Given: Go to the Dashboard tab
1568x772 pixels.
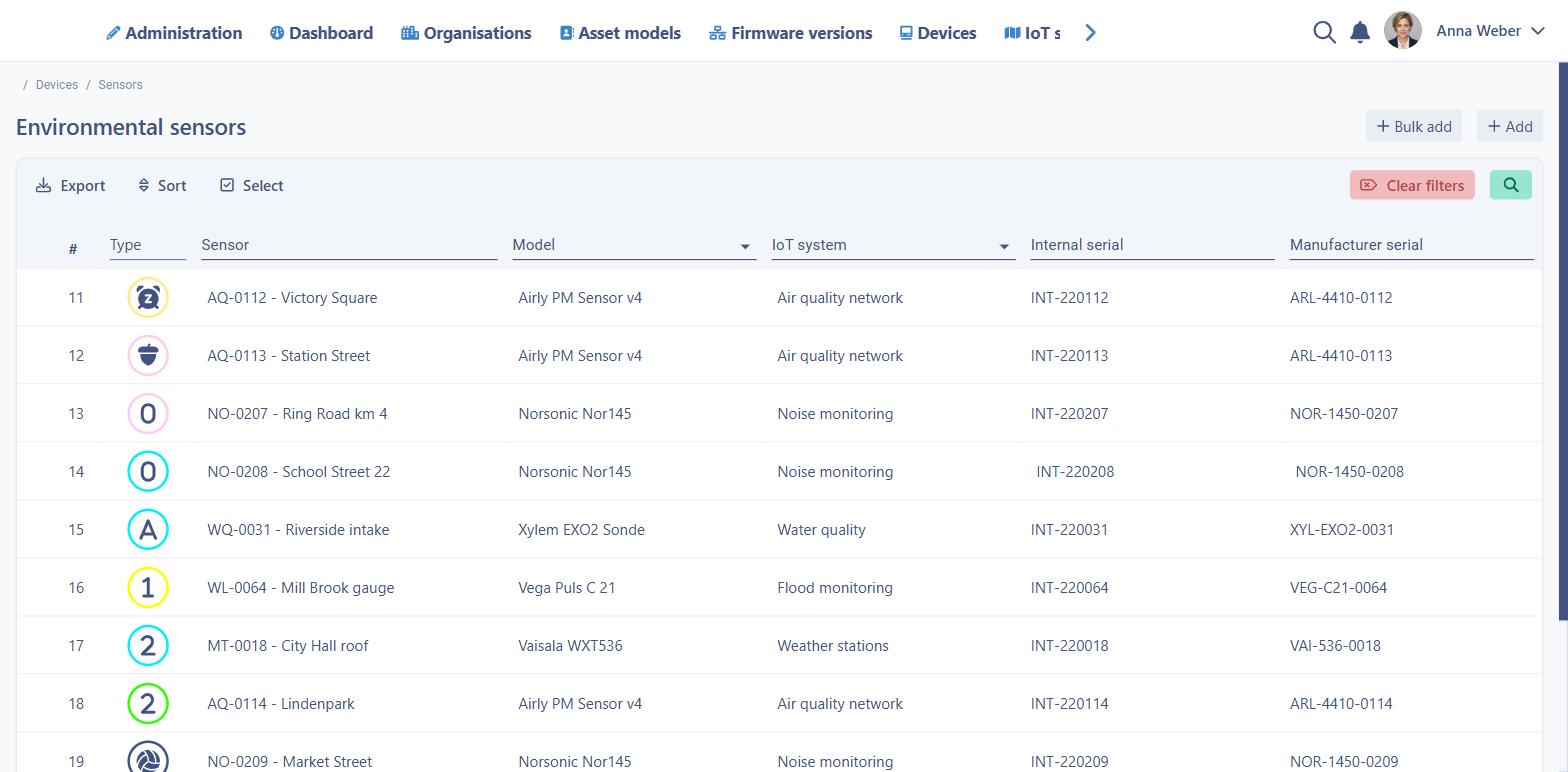Looking at the screenshot, I should tap(321, 33).
